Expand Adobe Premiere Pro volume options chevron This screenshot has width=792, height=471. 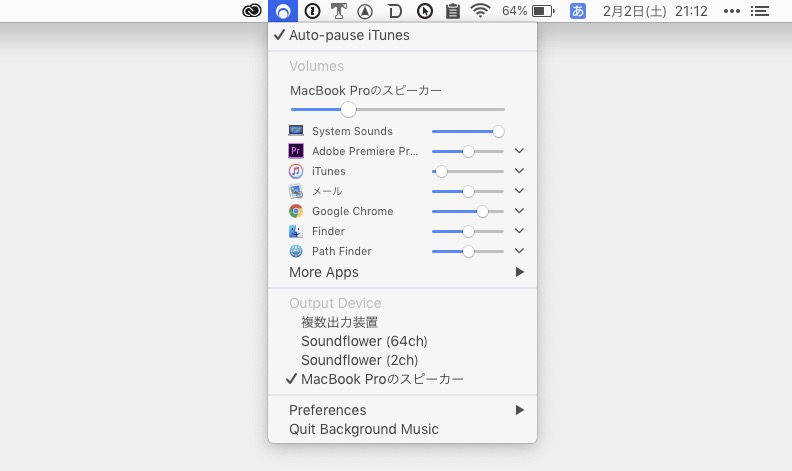pyautogui.click(x=519, y=151)
